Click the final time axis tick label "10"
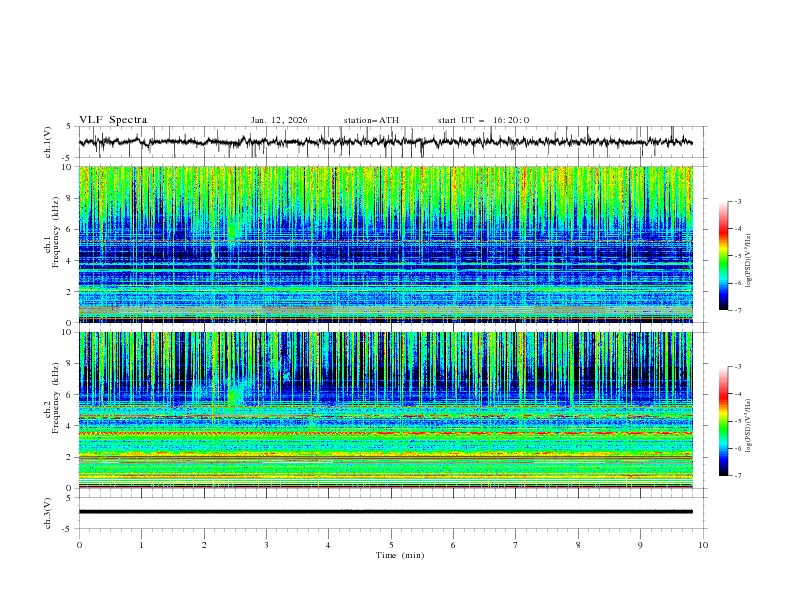The height and width of the screenshot is (612, 792). 703,545
